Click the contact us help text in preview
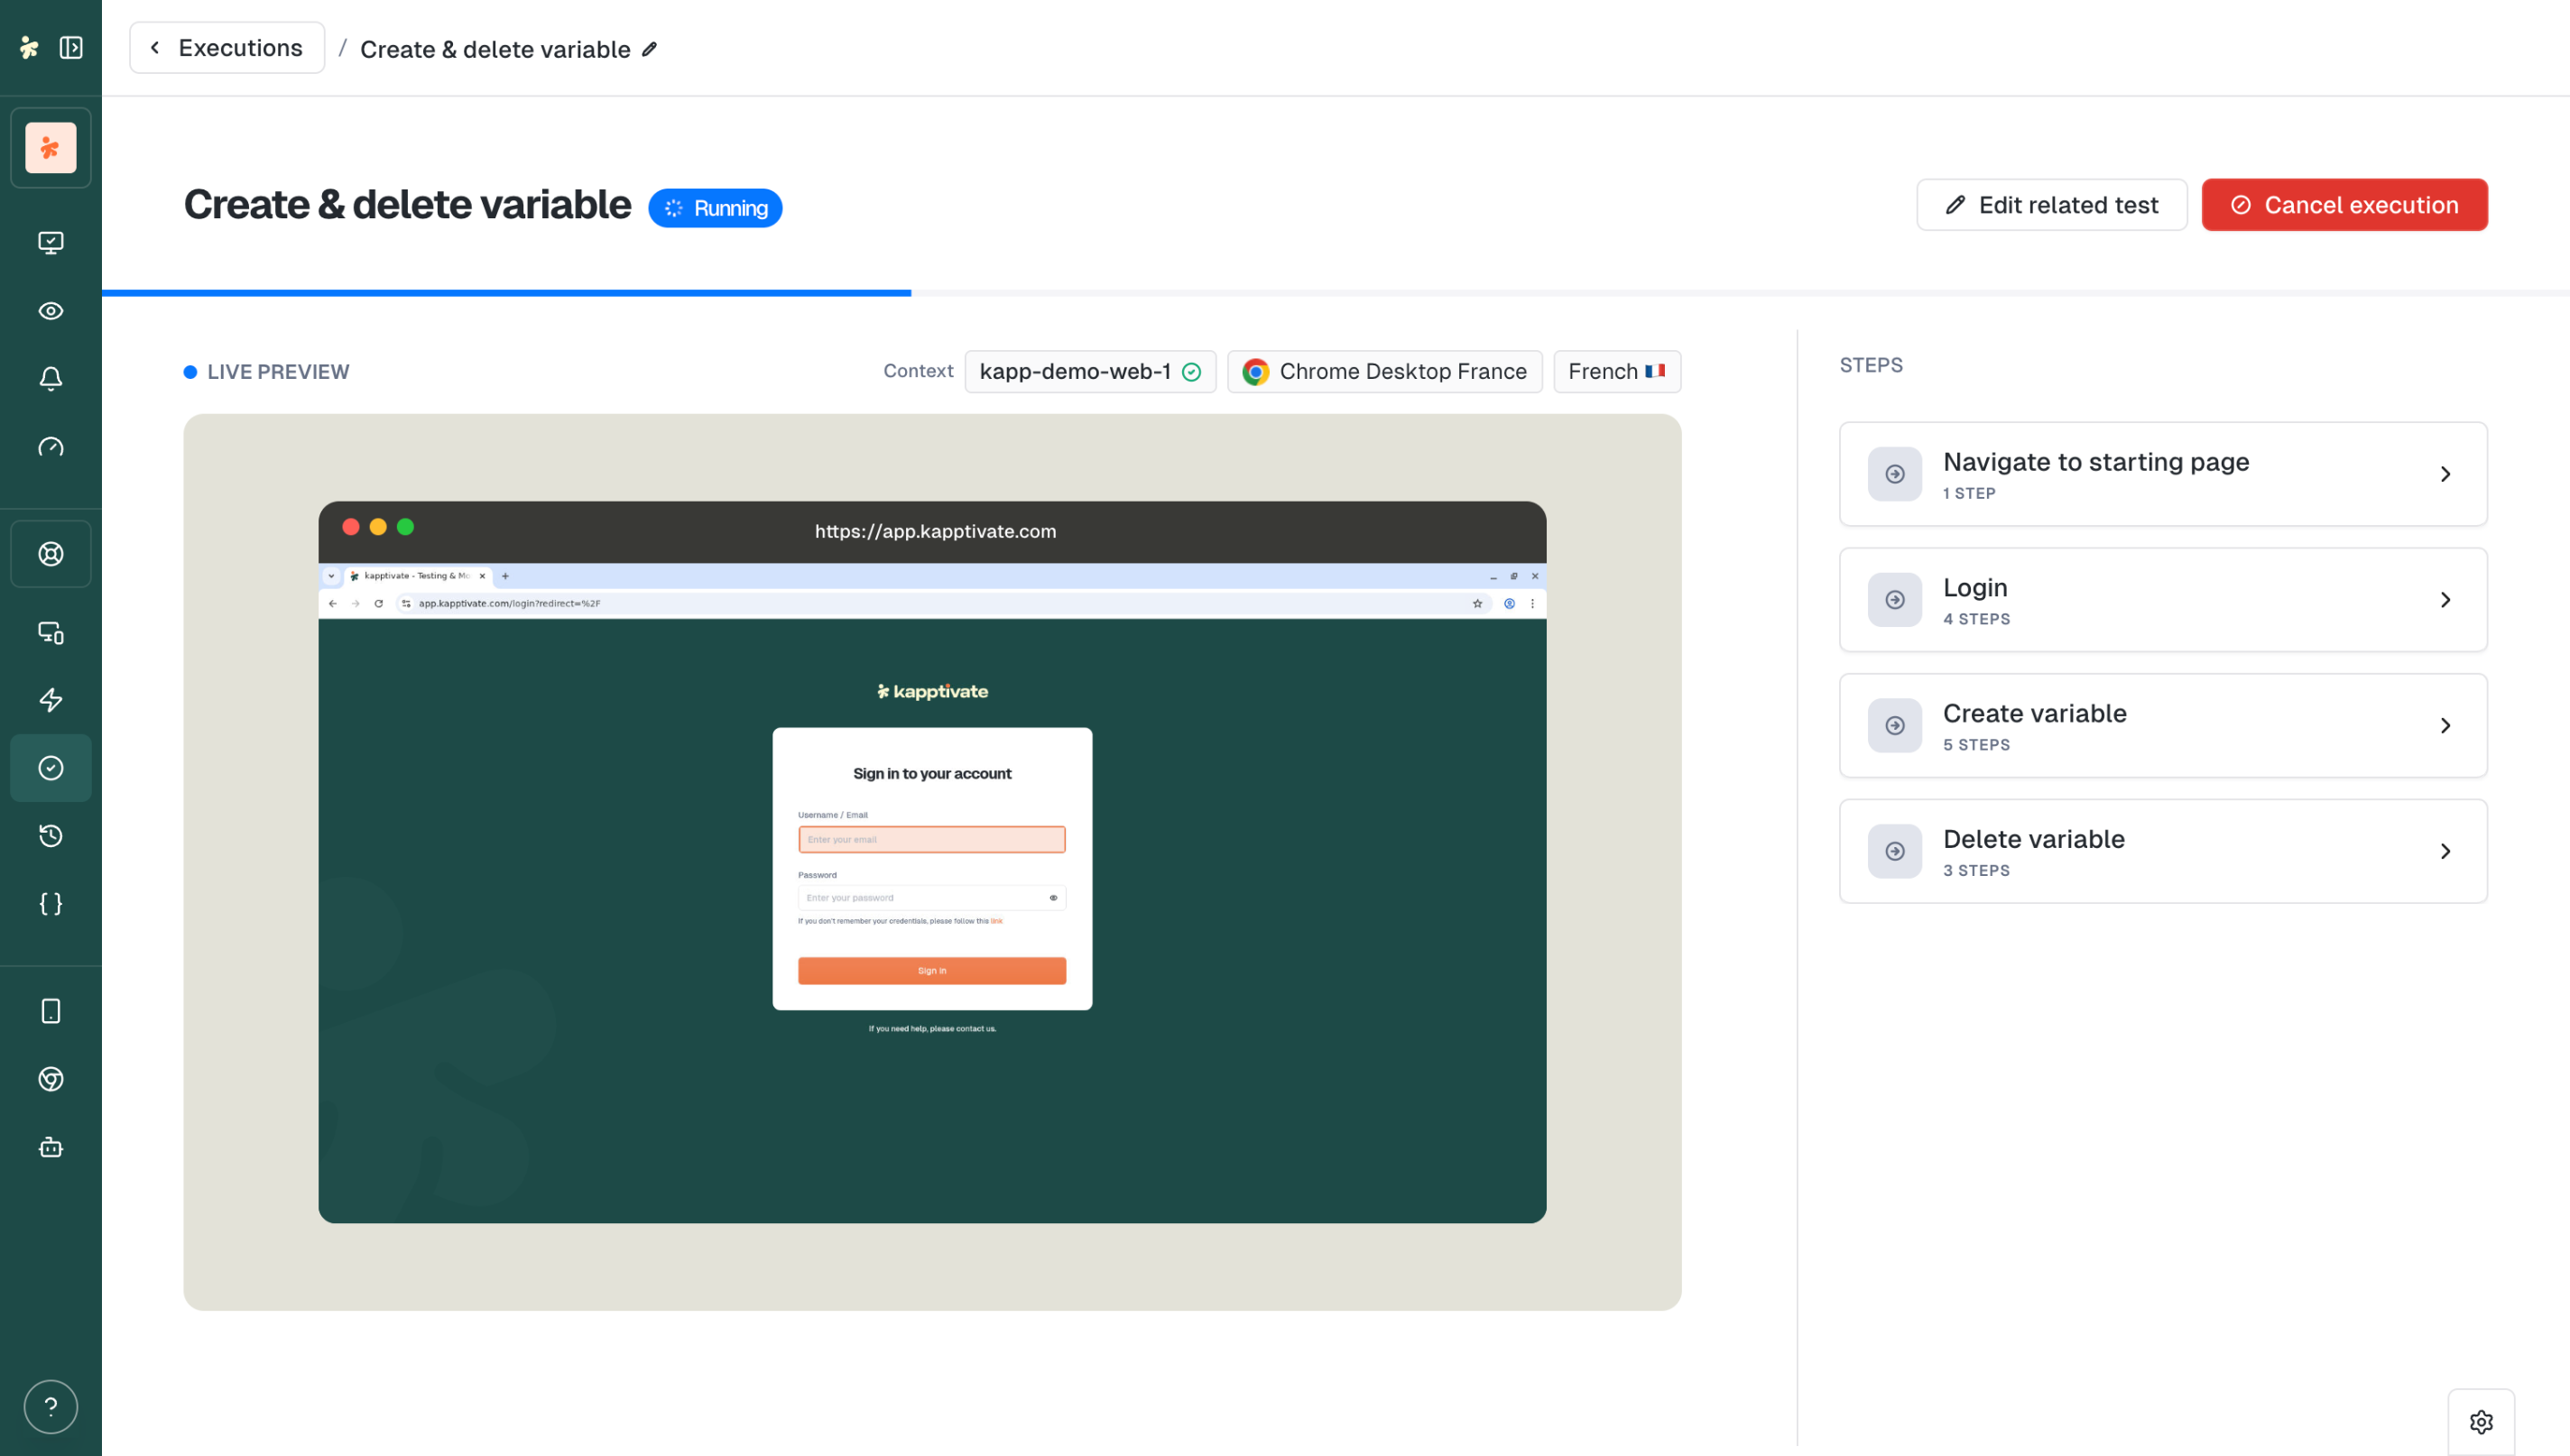 pos(932,1029)
